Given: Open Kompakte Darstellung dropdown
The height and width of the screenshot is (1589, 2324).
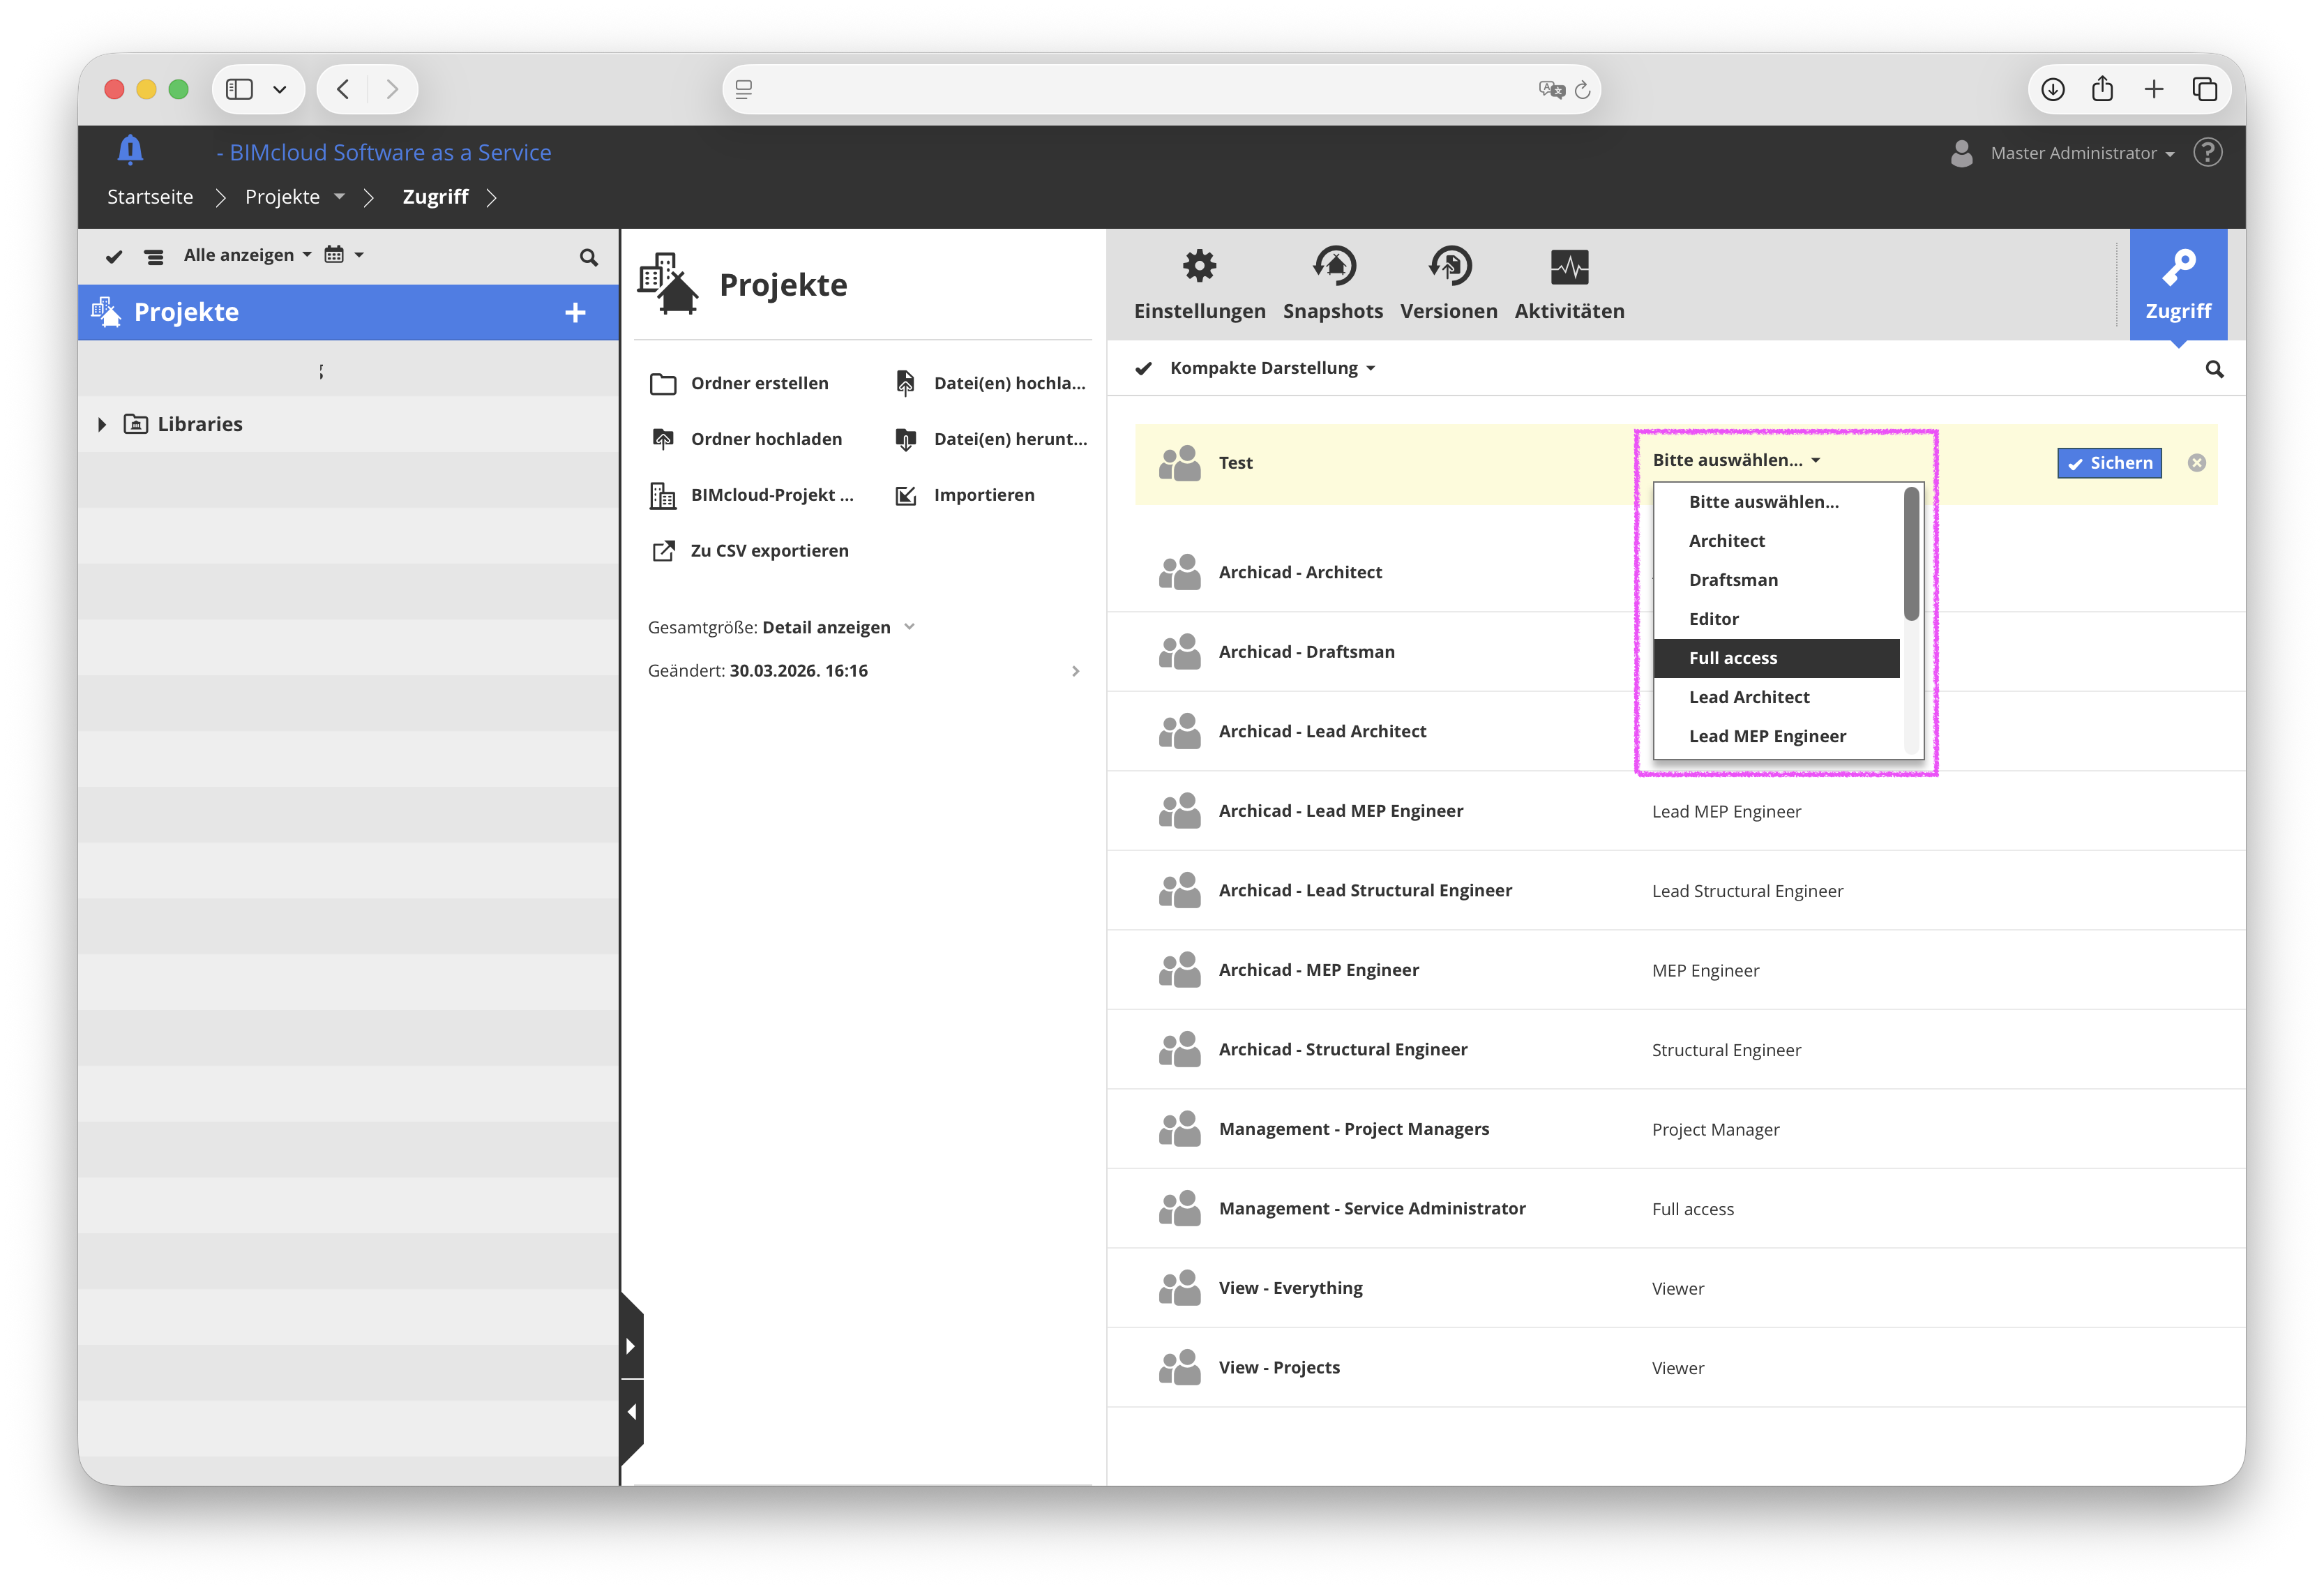Looking at the screenshot, I should (1272, 368).
